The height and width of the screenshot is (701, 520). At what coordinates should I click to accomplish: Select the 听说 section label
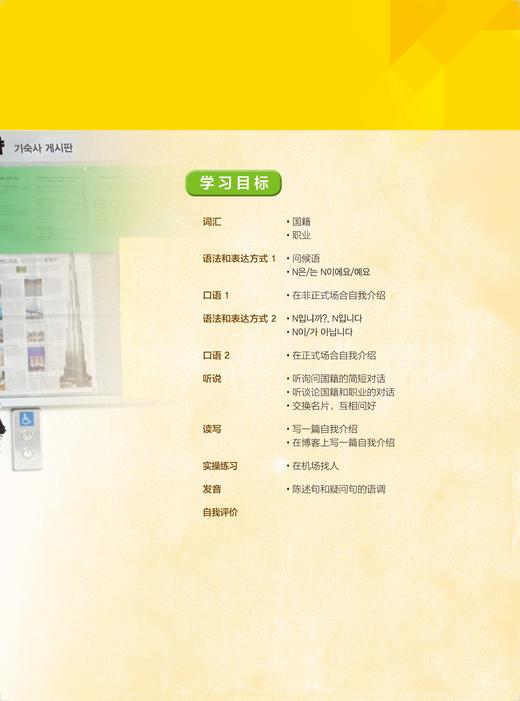212,379
